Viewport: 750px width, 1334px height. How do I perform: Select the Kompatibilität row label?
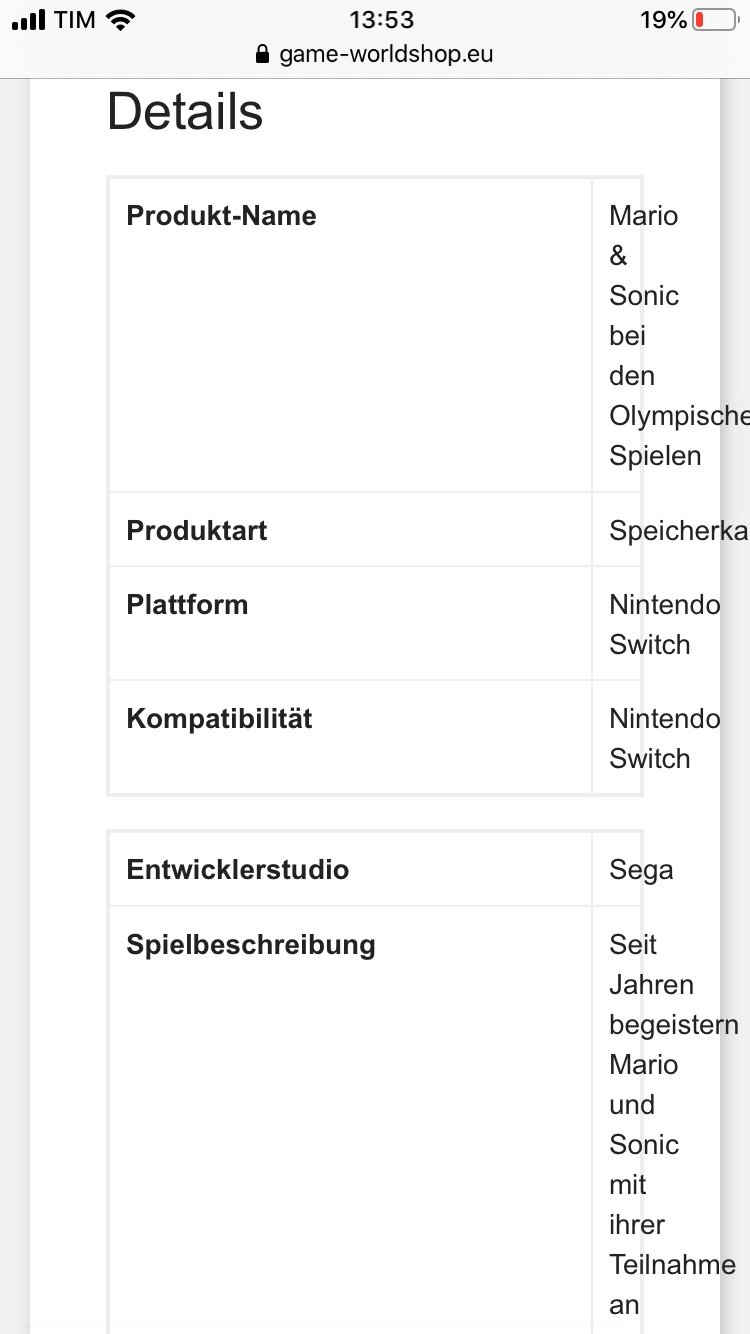[219, 719]
